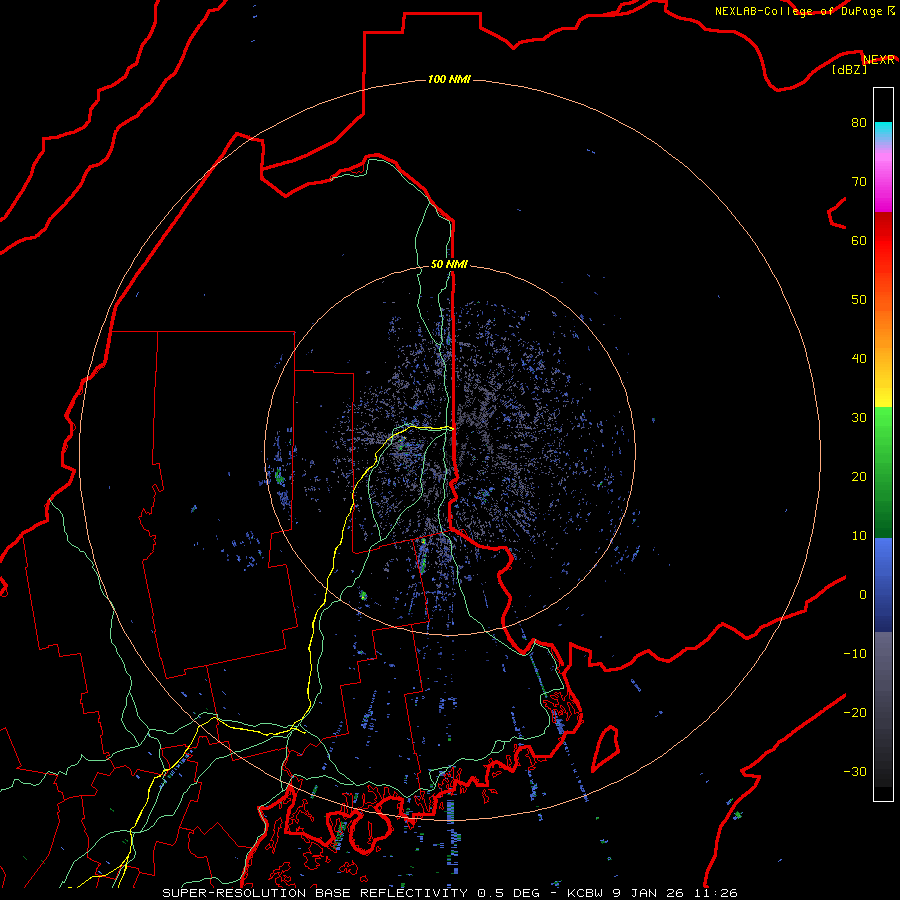Screen dimensions: 900x900
Task: Click the 70 value on the dBZ scale
Action: 859,181
